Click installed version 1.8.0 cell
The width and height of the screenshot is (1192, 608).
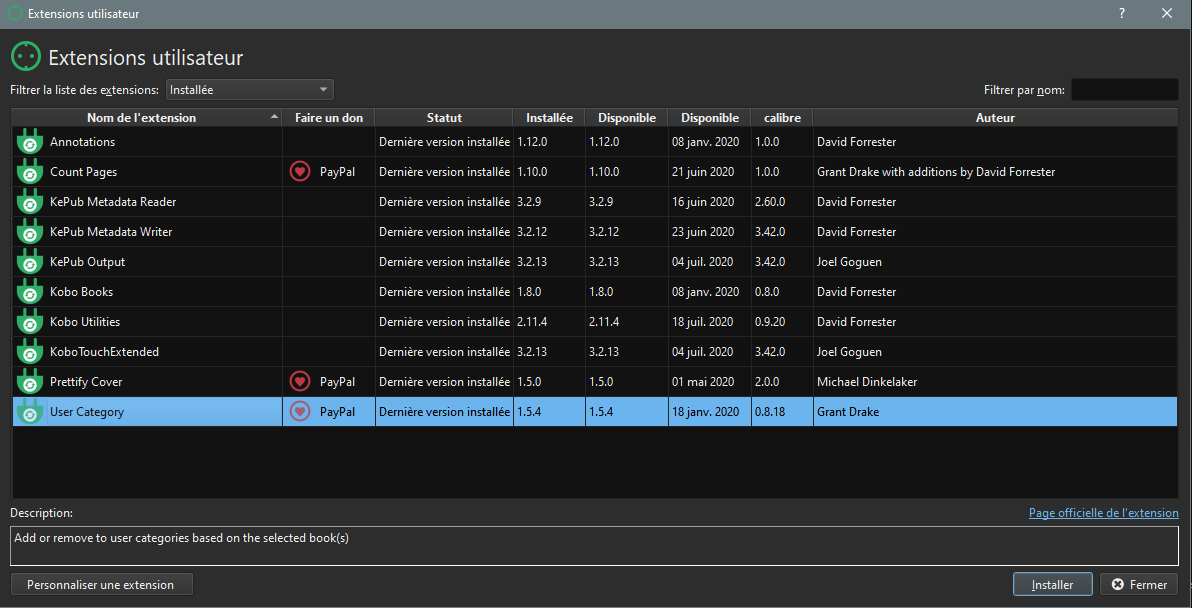pos(550,292)
